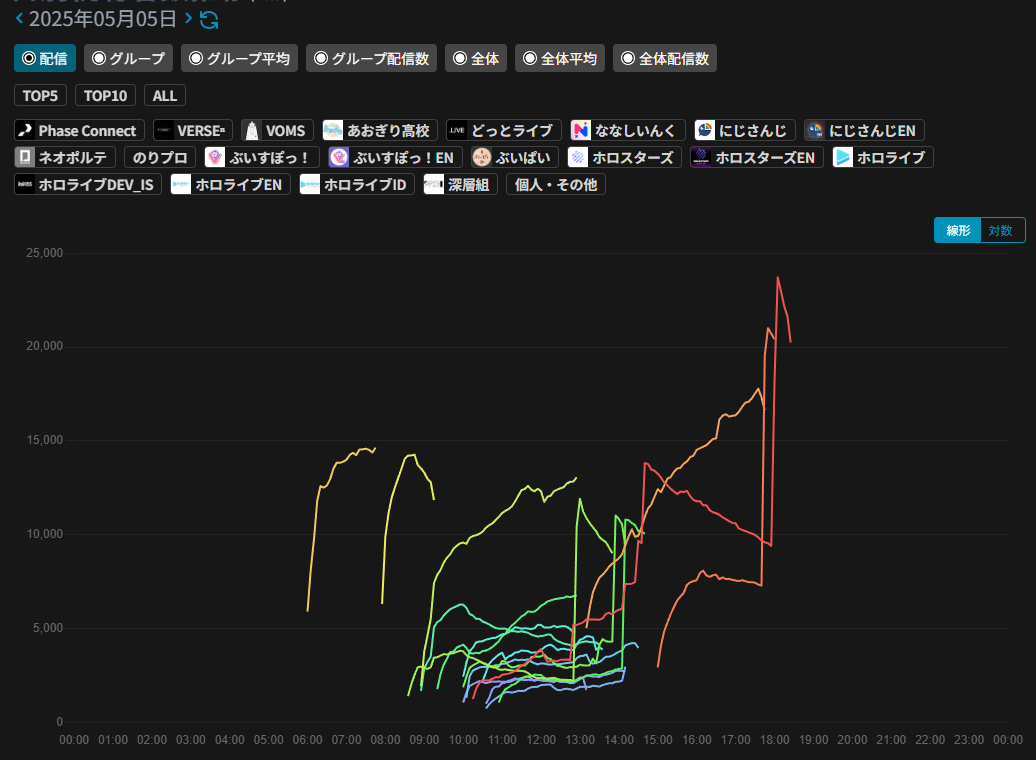Click the 12:00 x-axis time label
Image resolution: width=1036 pixels, height=760 pixels.
[541, 740]
